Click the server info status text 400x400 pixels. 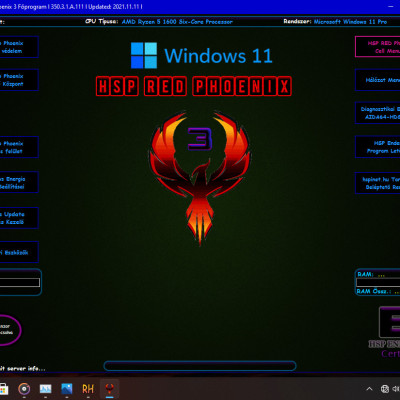point(23,369)
